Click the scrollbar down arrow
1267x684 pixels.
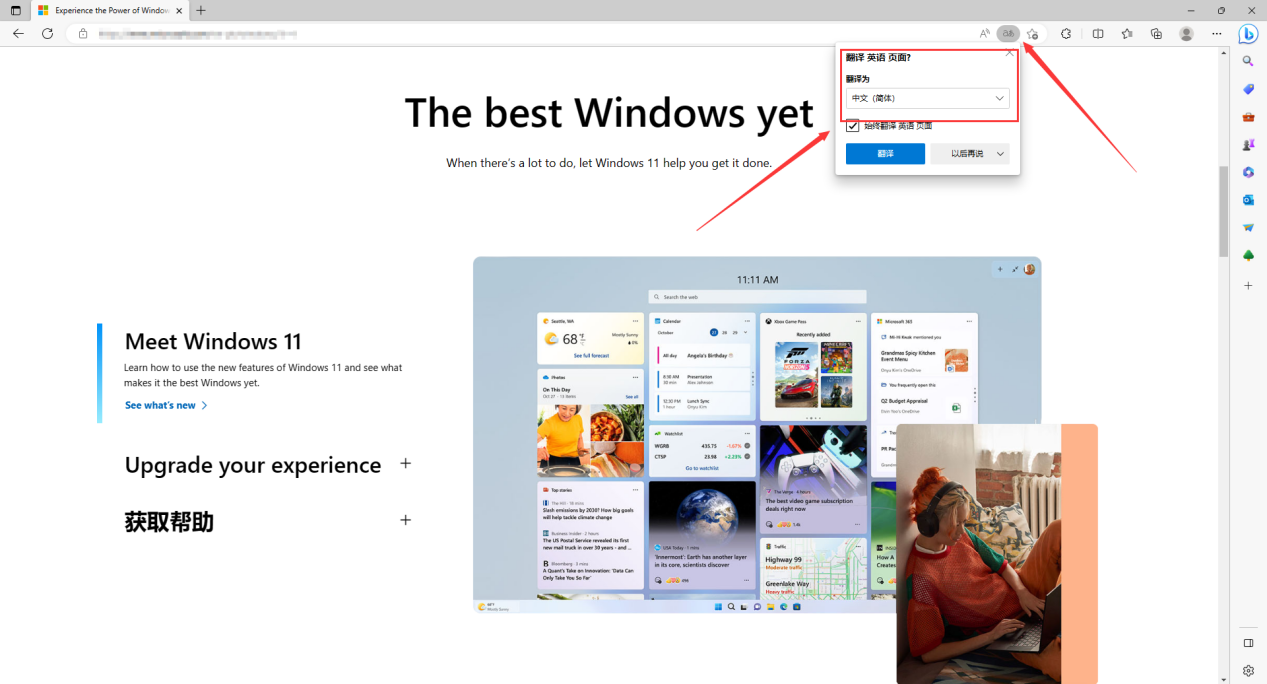tap(1223, 678)
